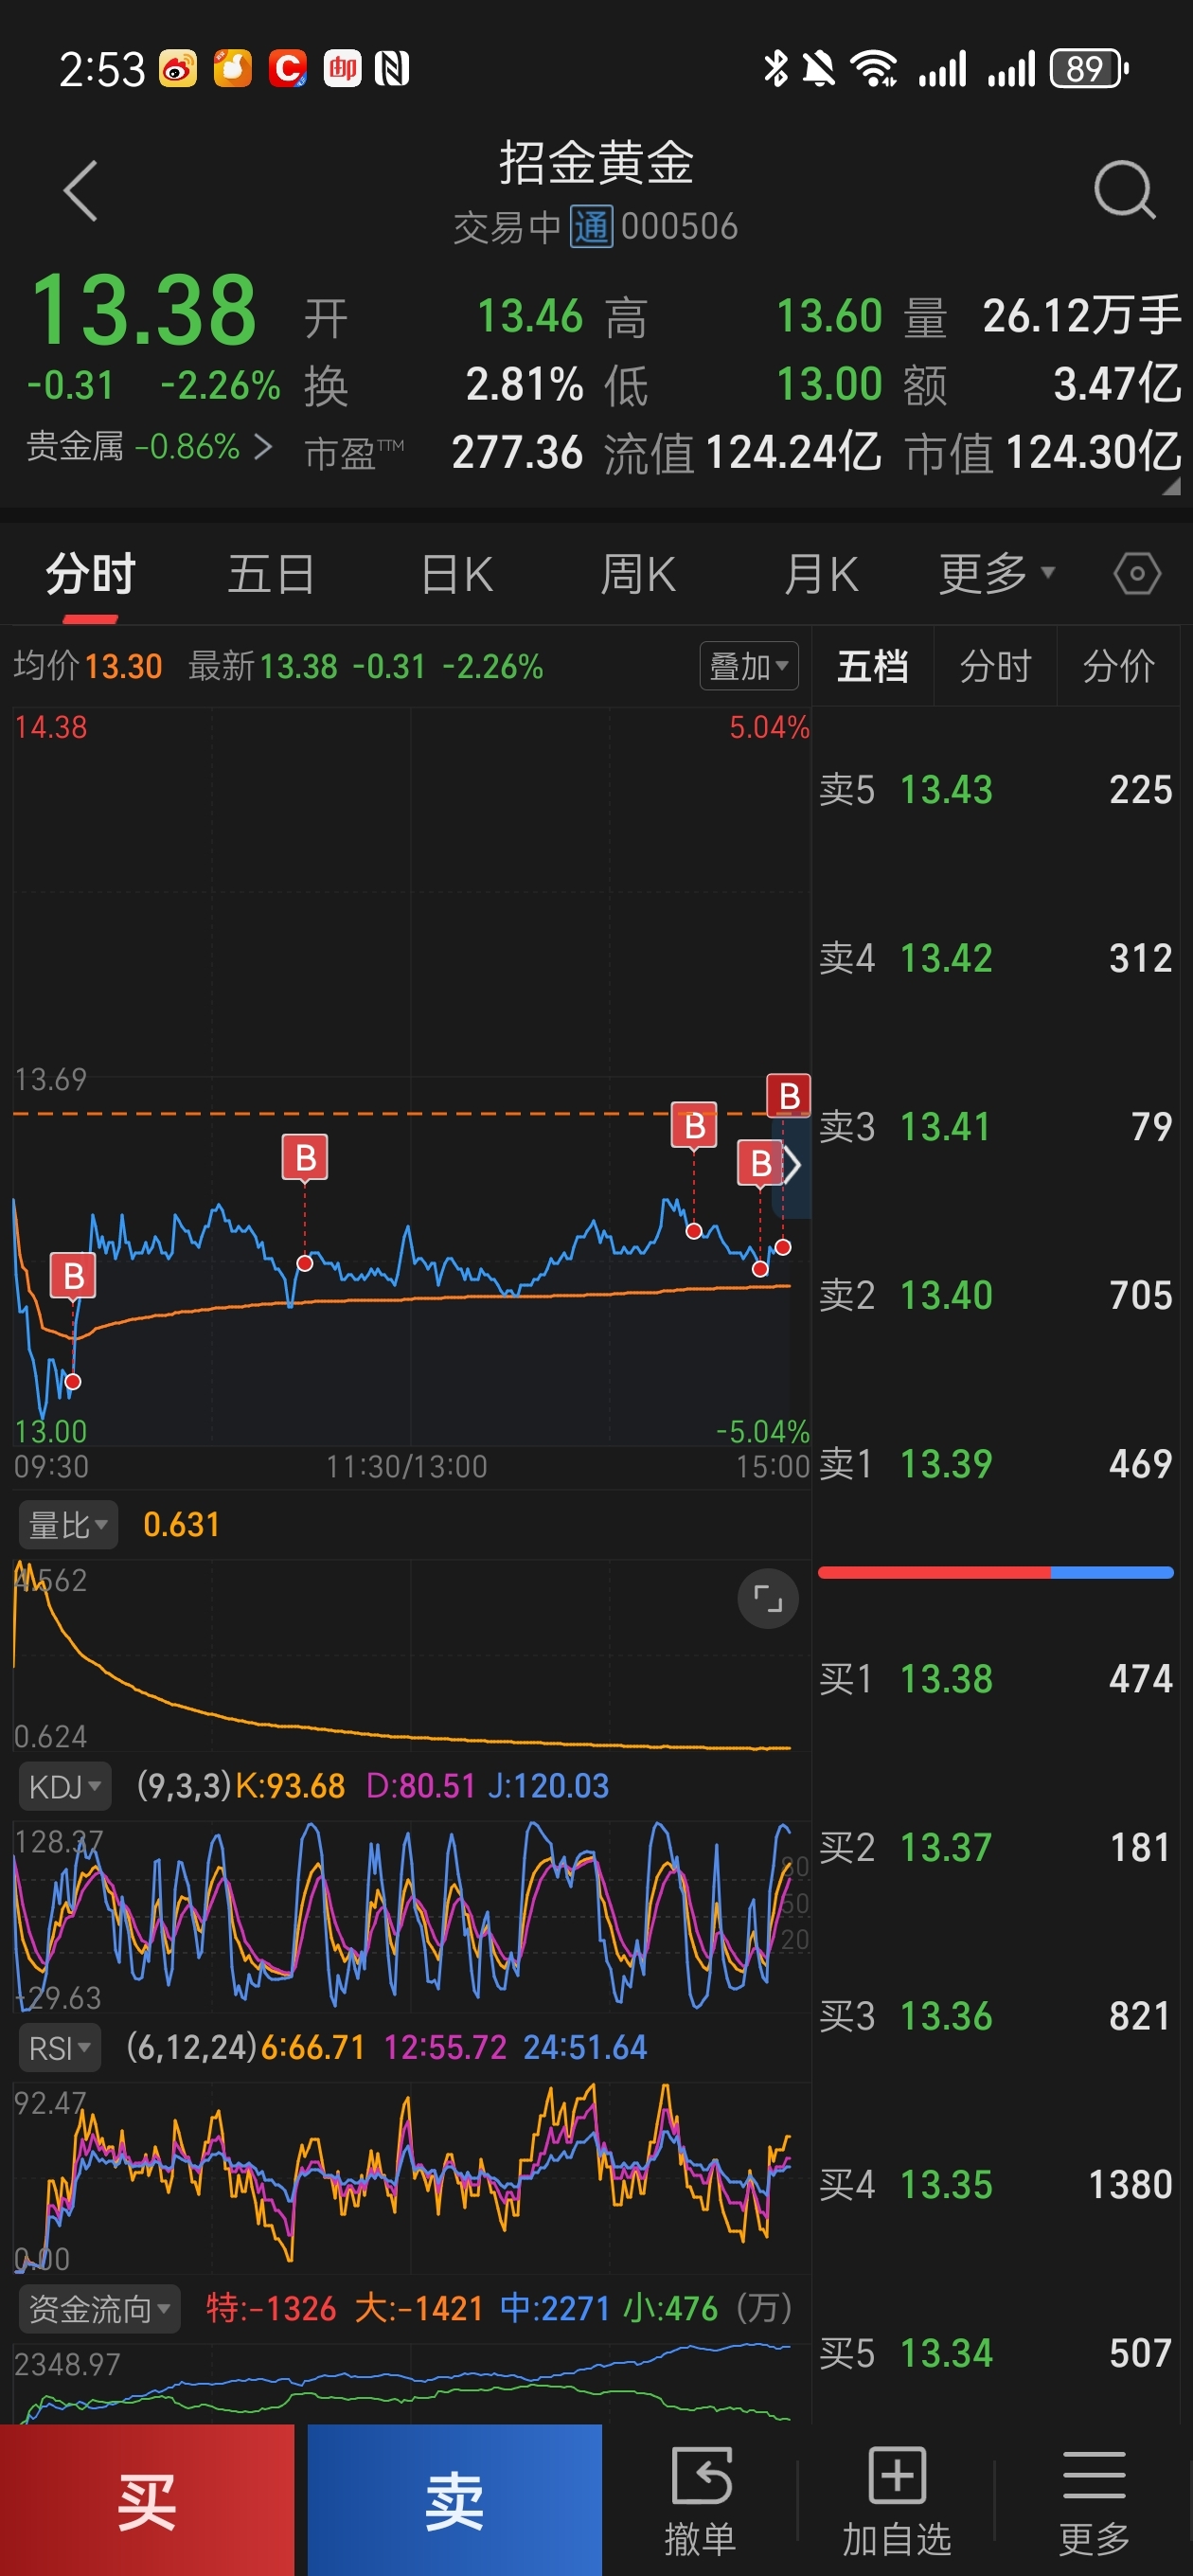
Task: Tap the 中:2271 fund flow value
Action: tap(555, 2309)
